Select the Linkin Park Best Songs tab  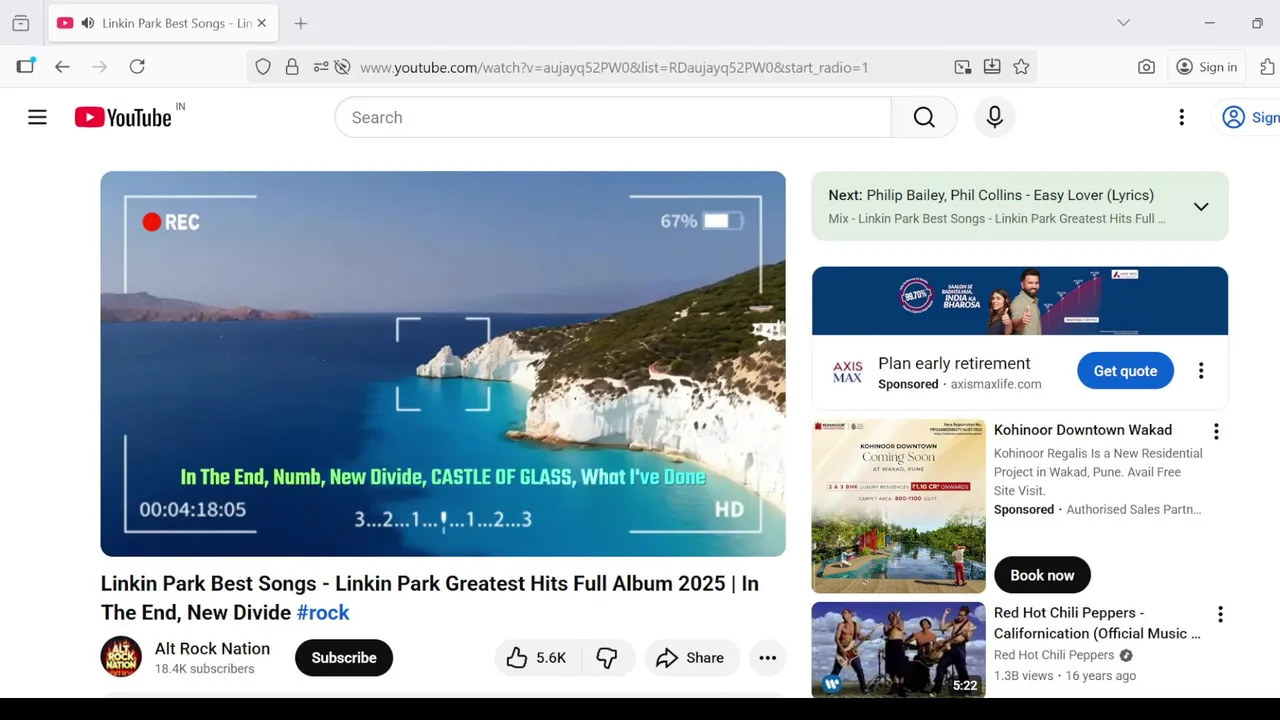[x=163, y=23]
